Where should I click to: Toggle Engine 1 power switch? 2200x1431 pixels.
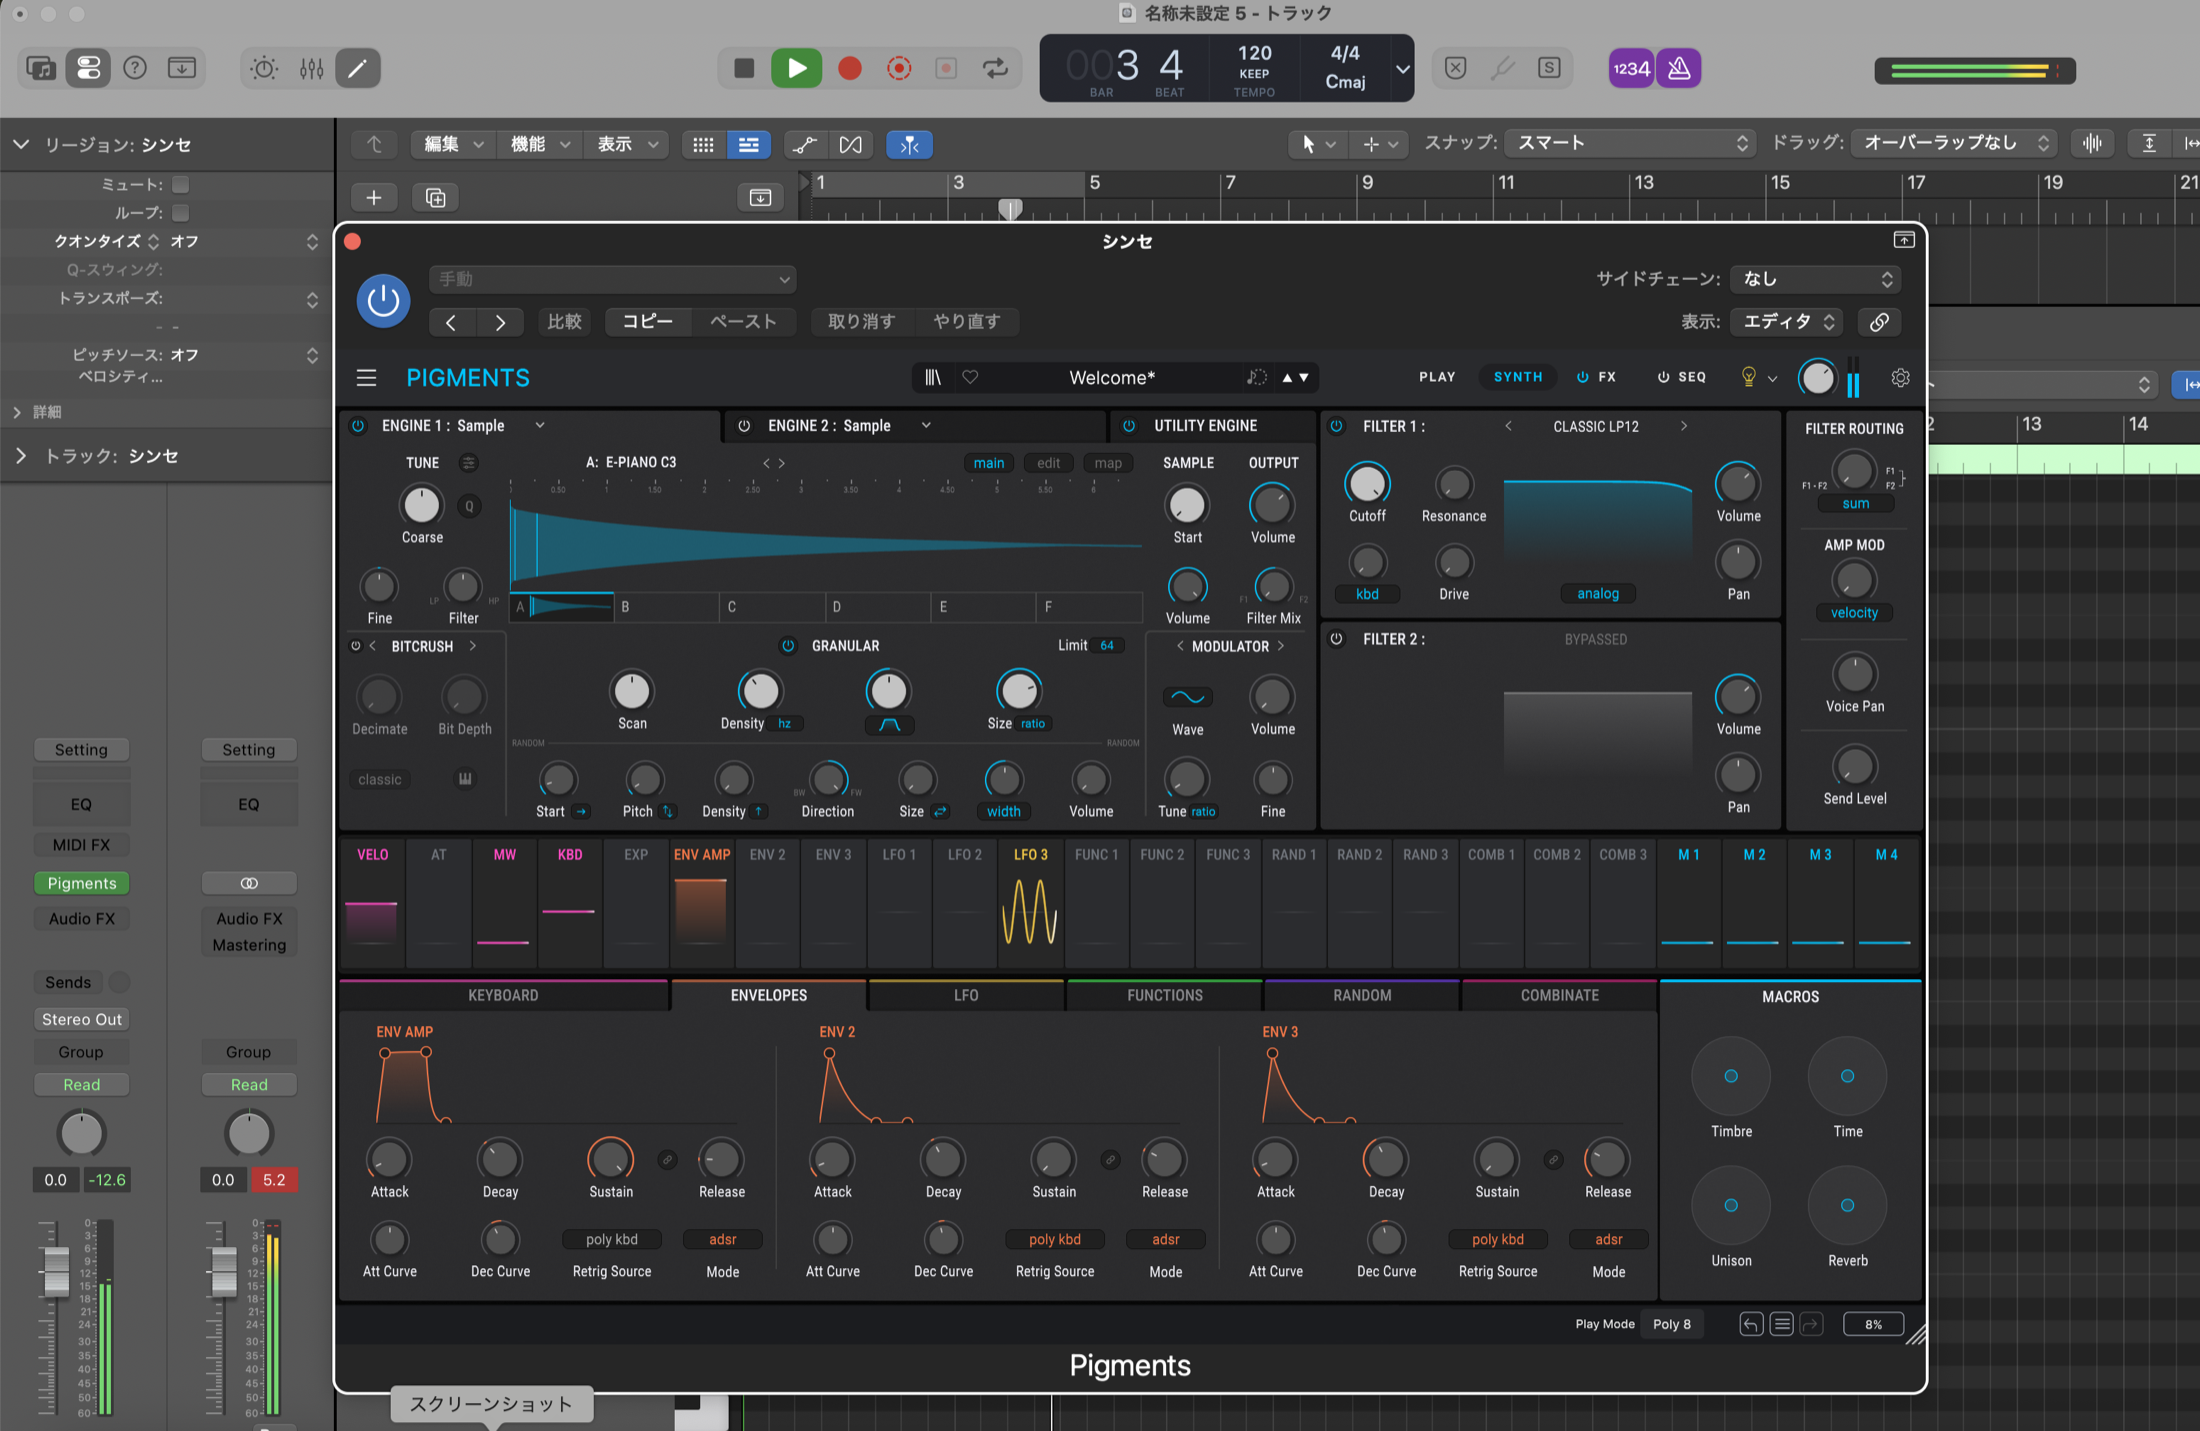[x=358, y=426]
